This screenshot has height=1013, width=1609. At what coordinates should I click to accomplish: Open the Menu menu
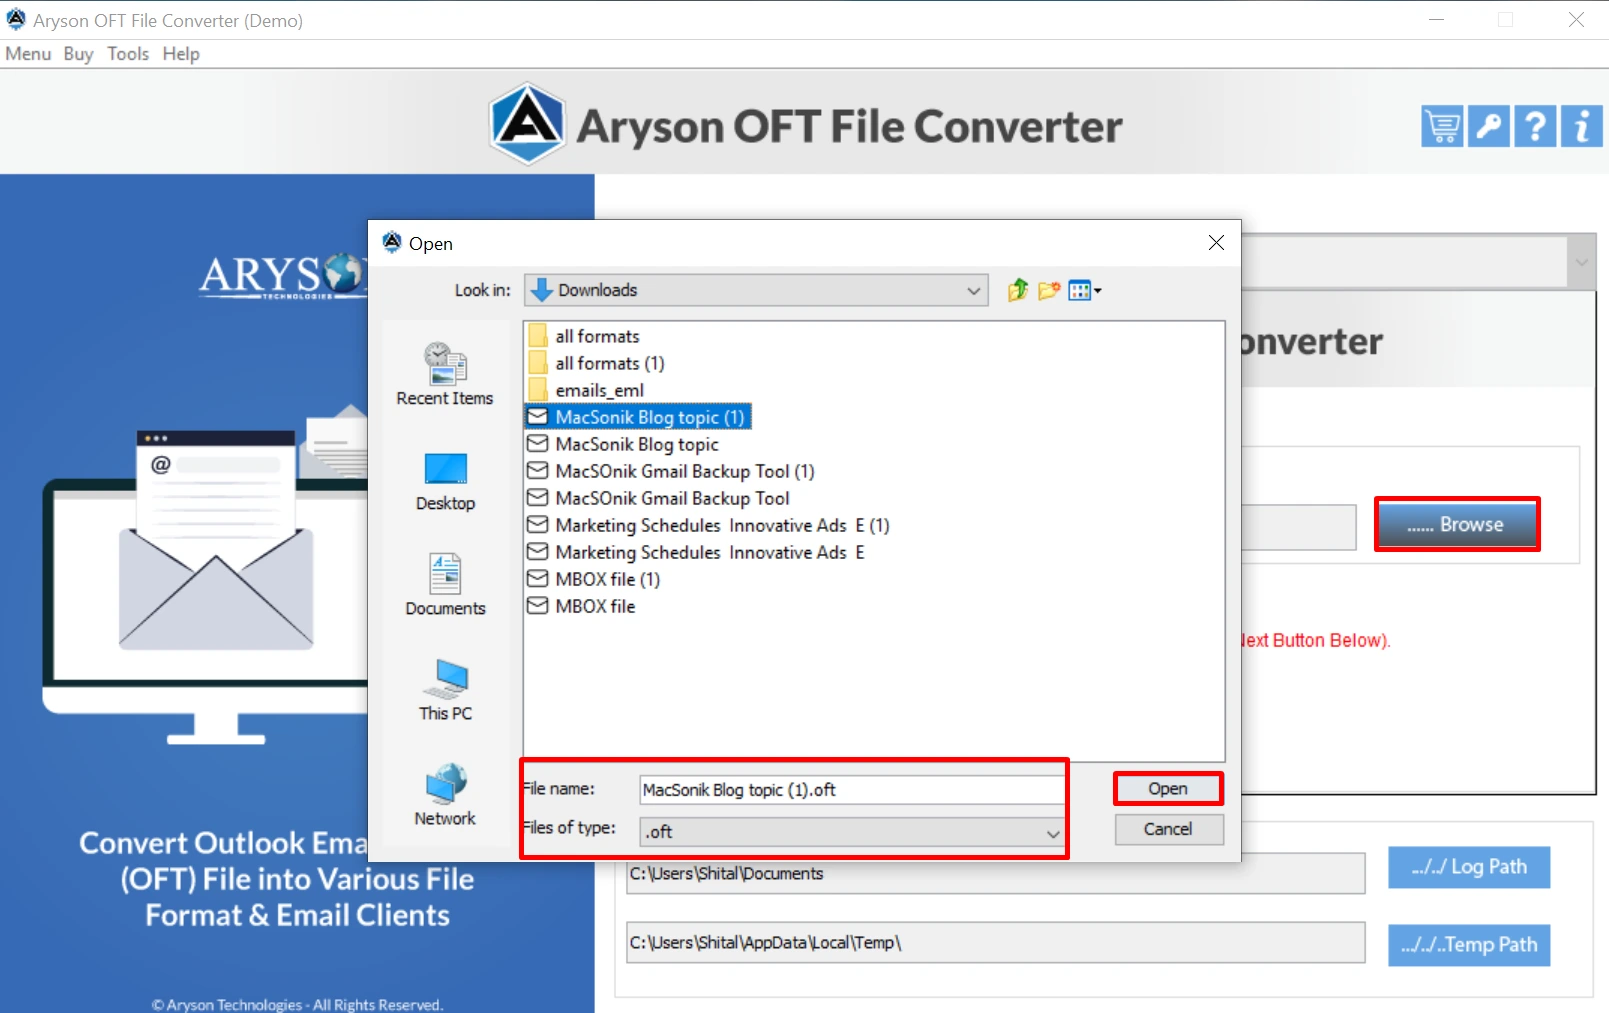tap(28, 54)
